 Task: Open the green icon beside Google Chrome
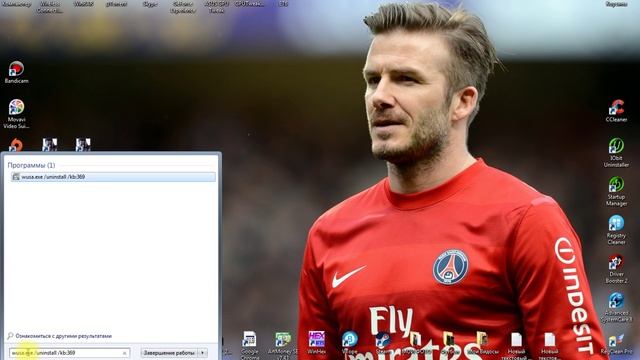click(283, 345)
